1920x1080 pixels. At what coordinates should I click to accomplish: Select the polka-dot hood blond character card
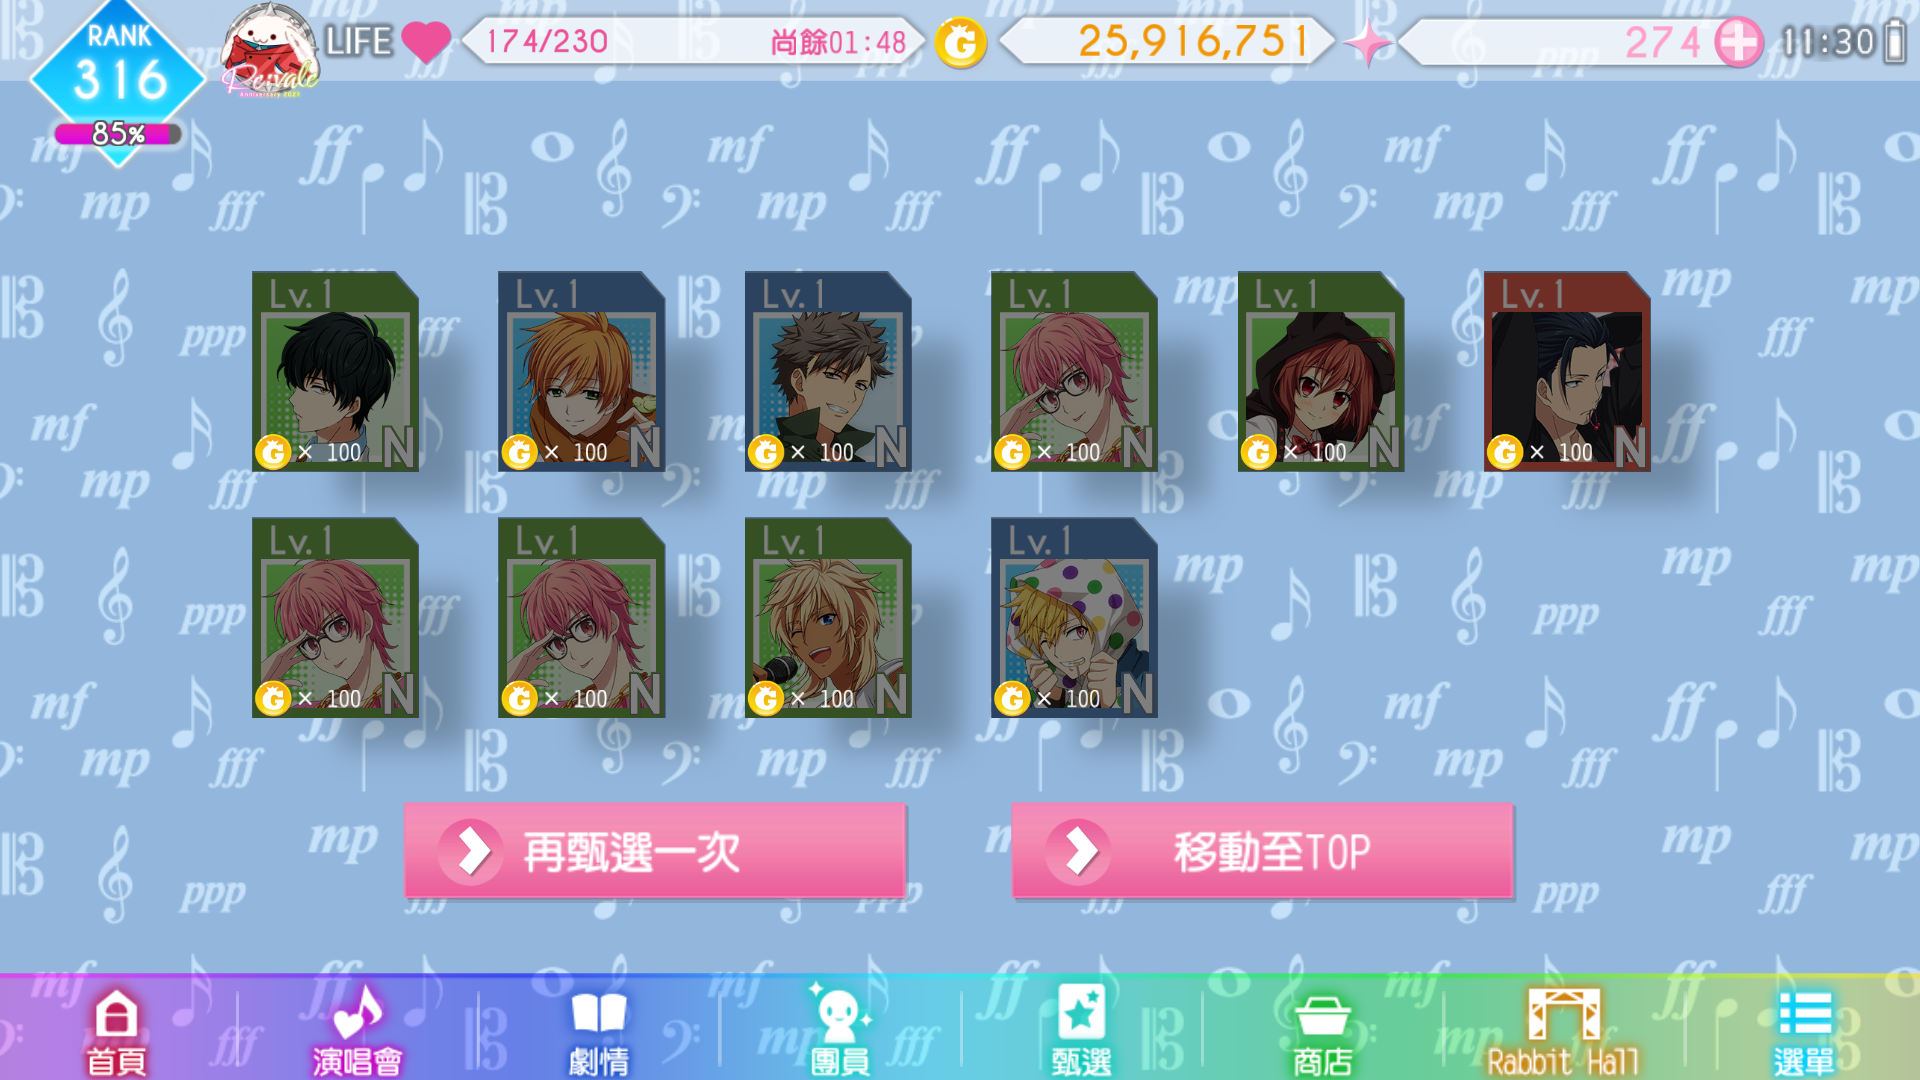(1074, 617)
